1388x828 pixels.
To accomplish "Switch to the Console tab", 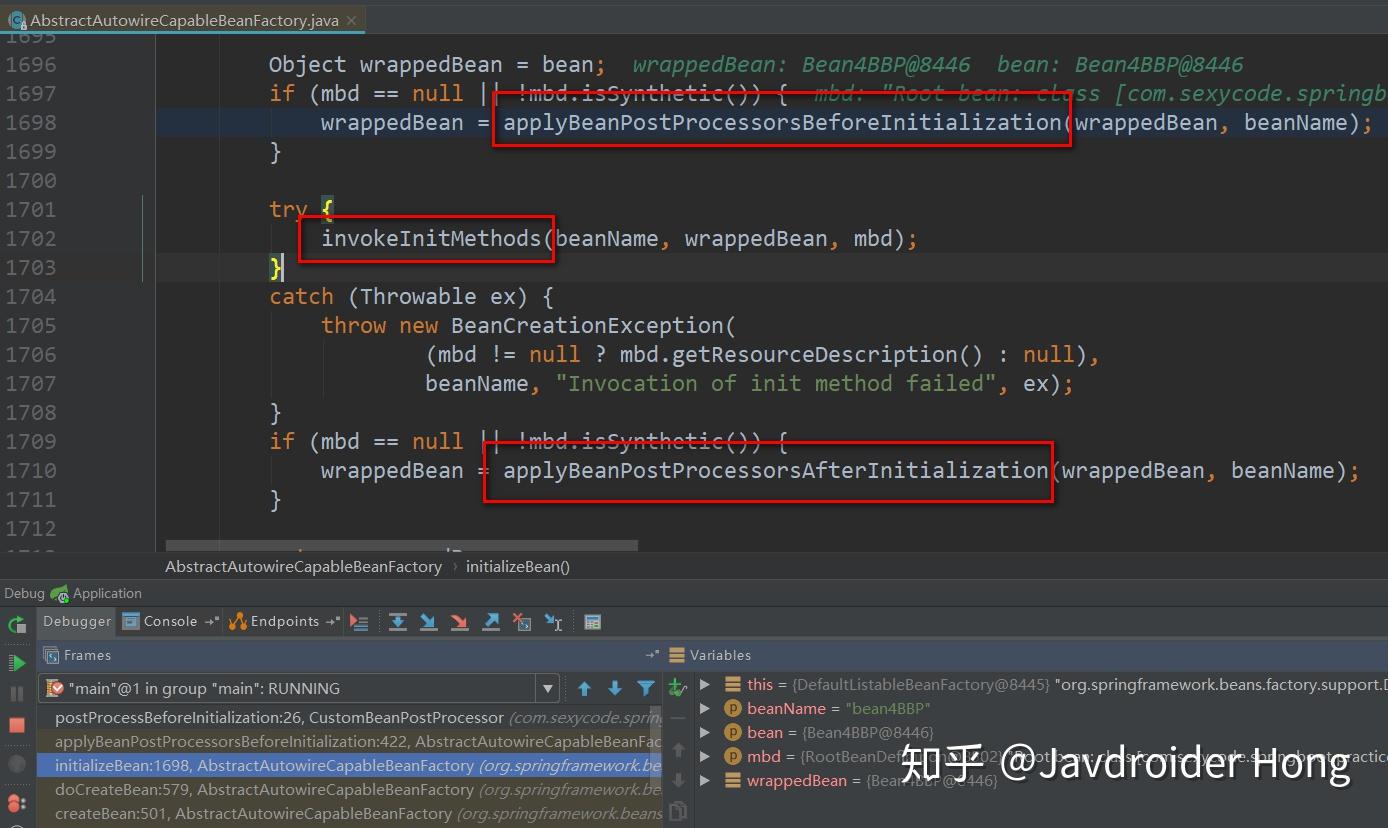I will [169, 621].
